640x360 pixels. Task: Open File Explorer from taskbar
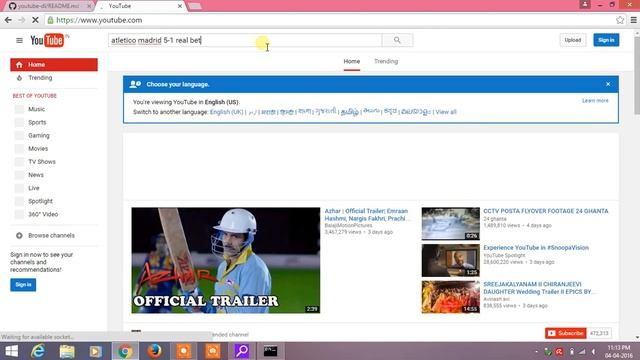point(67,351)
